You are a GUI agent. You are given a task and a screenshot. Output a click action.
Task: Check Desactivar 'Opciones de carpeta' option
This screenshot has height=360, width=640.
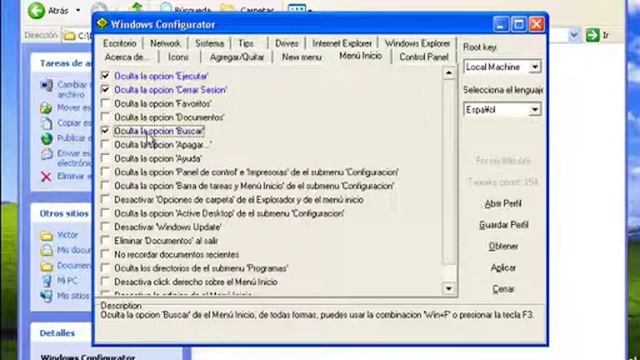(x=105, y=199)
